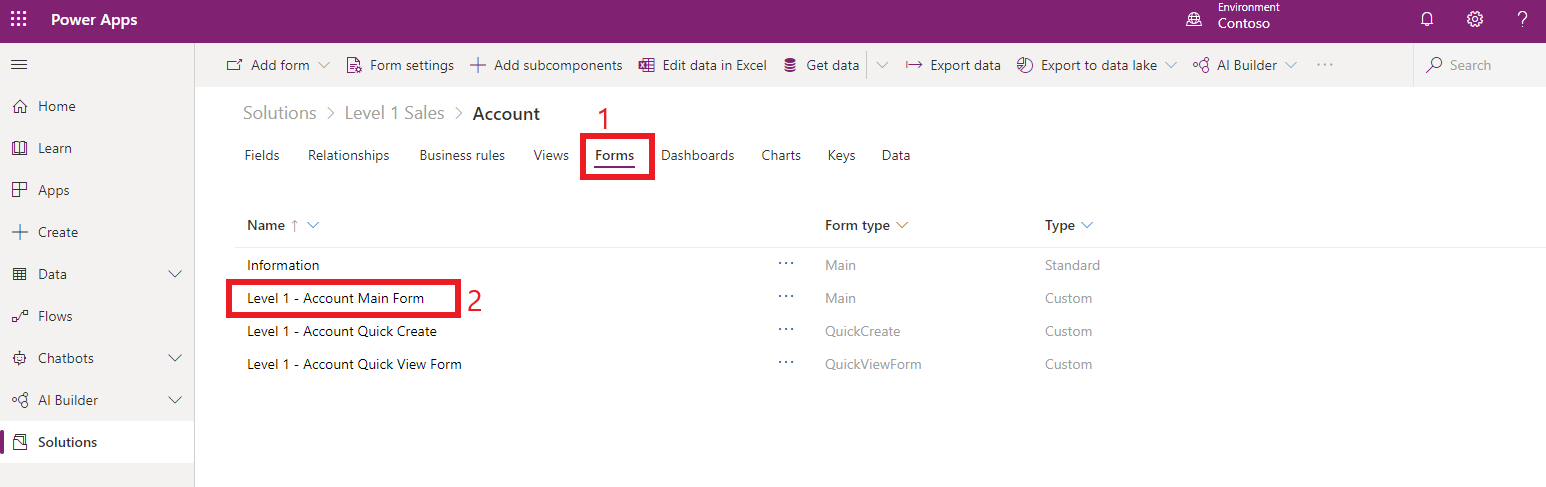Viewport: 1546px width, 487px height.
Task: Click the AI Builder sidebar icon
Action: [19, 400]
